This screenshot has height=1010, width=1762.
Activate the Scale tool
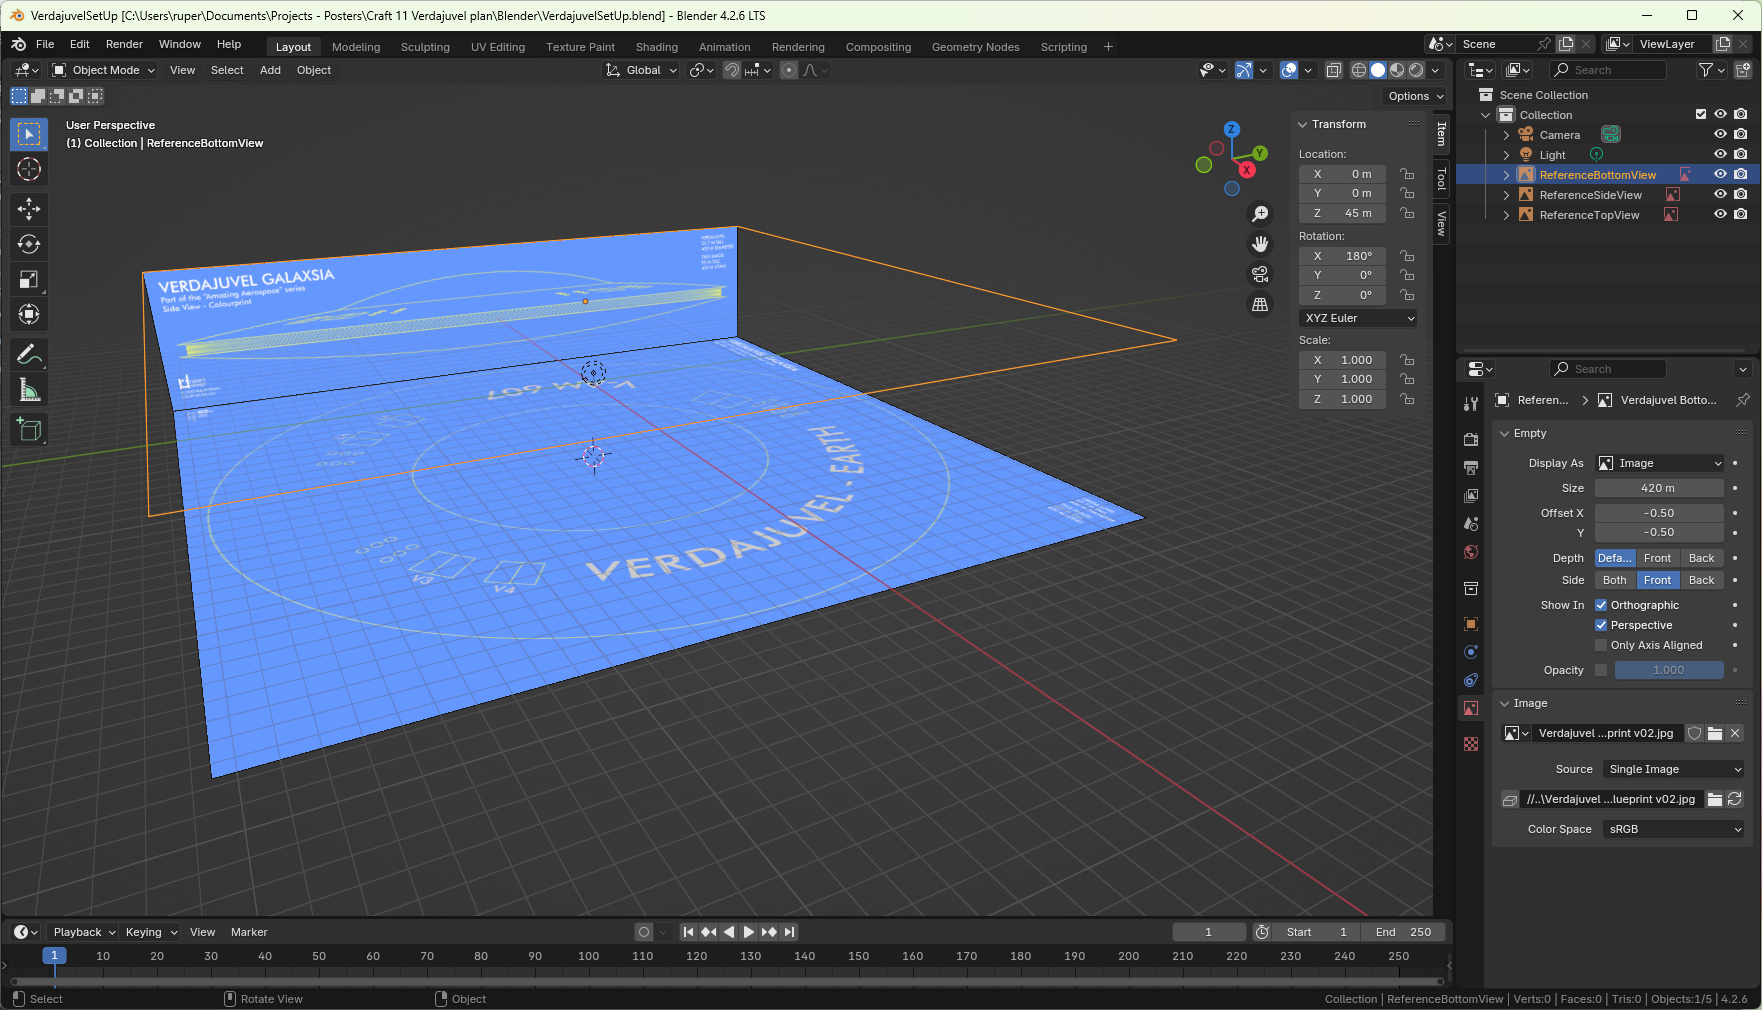(x=29, y=279)
